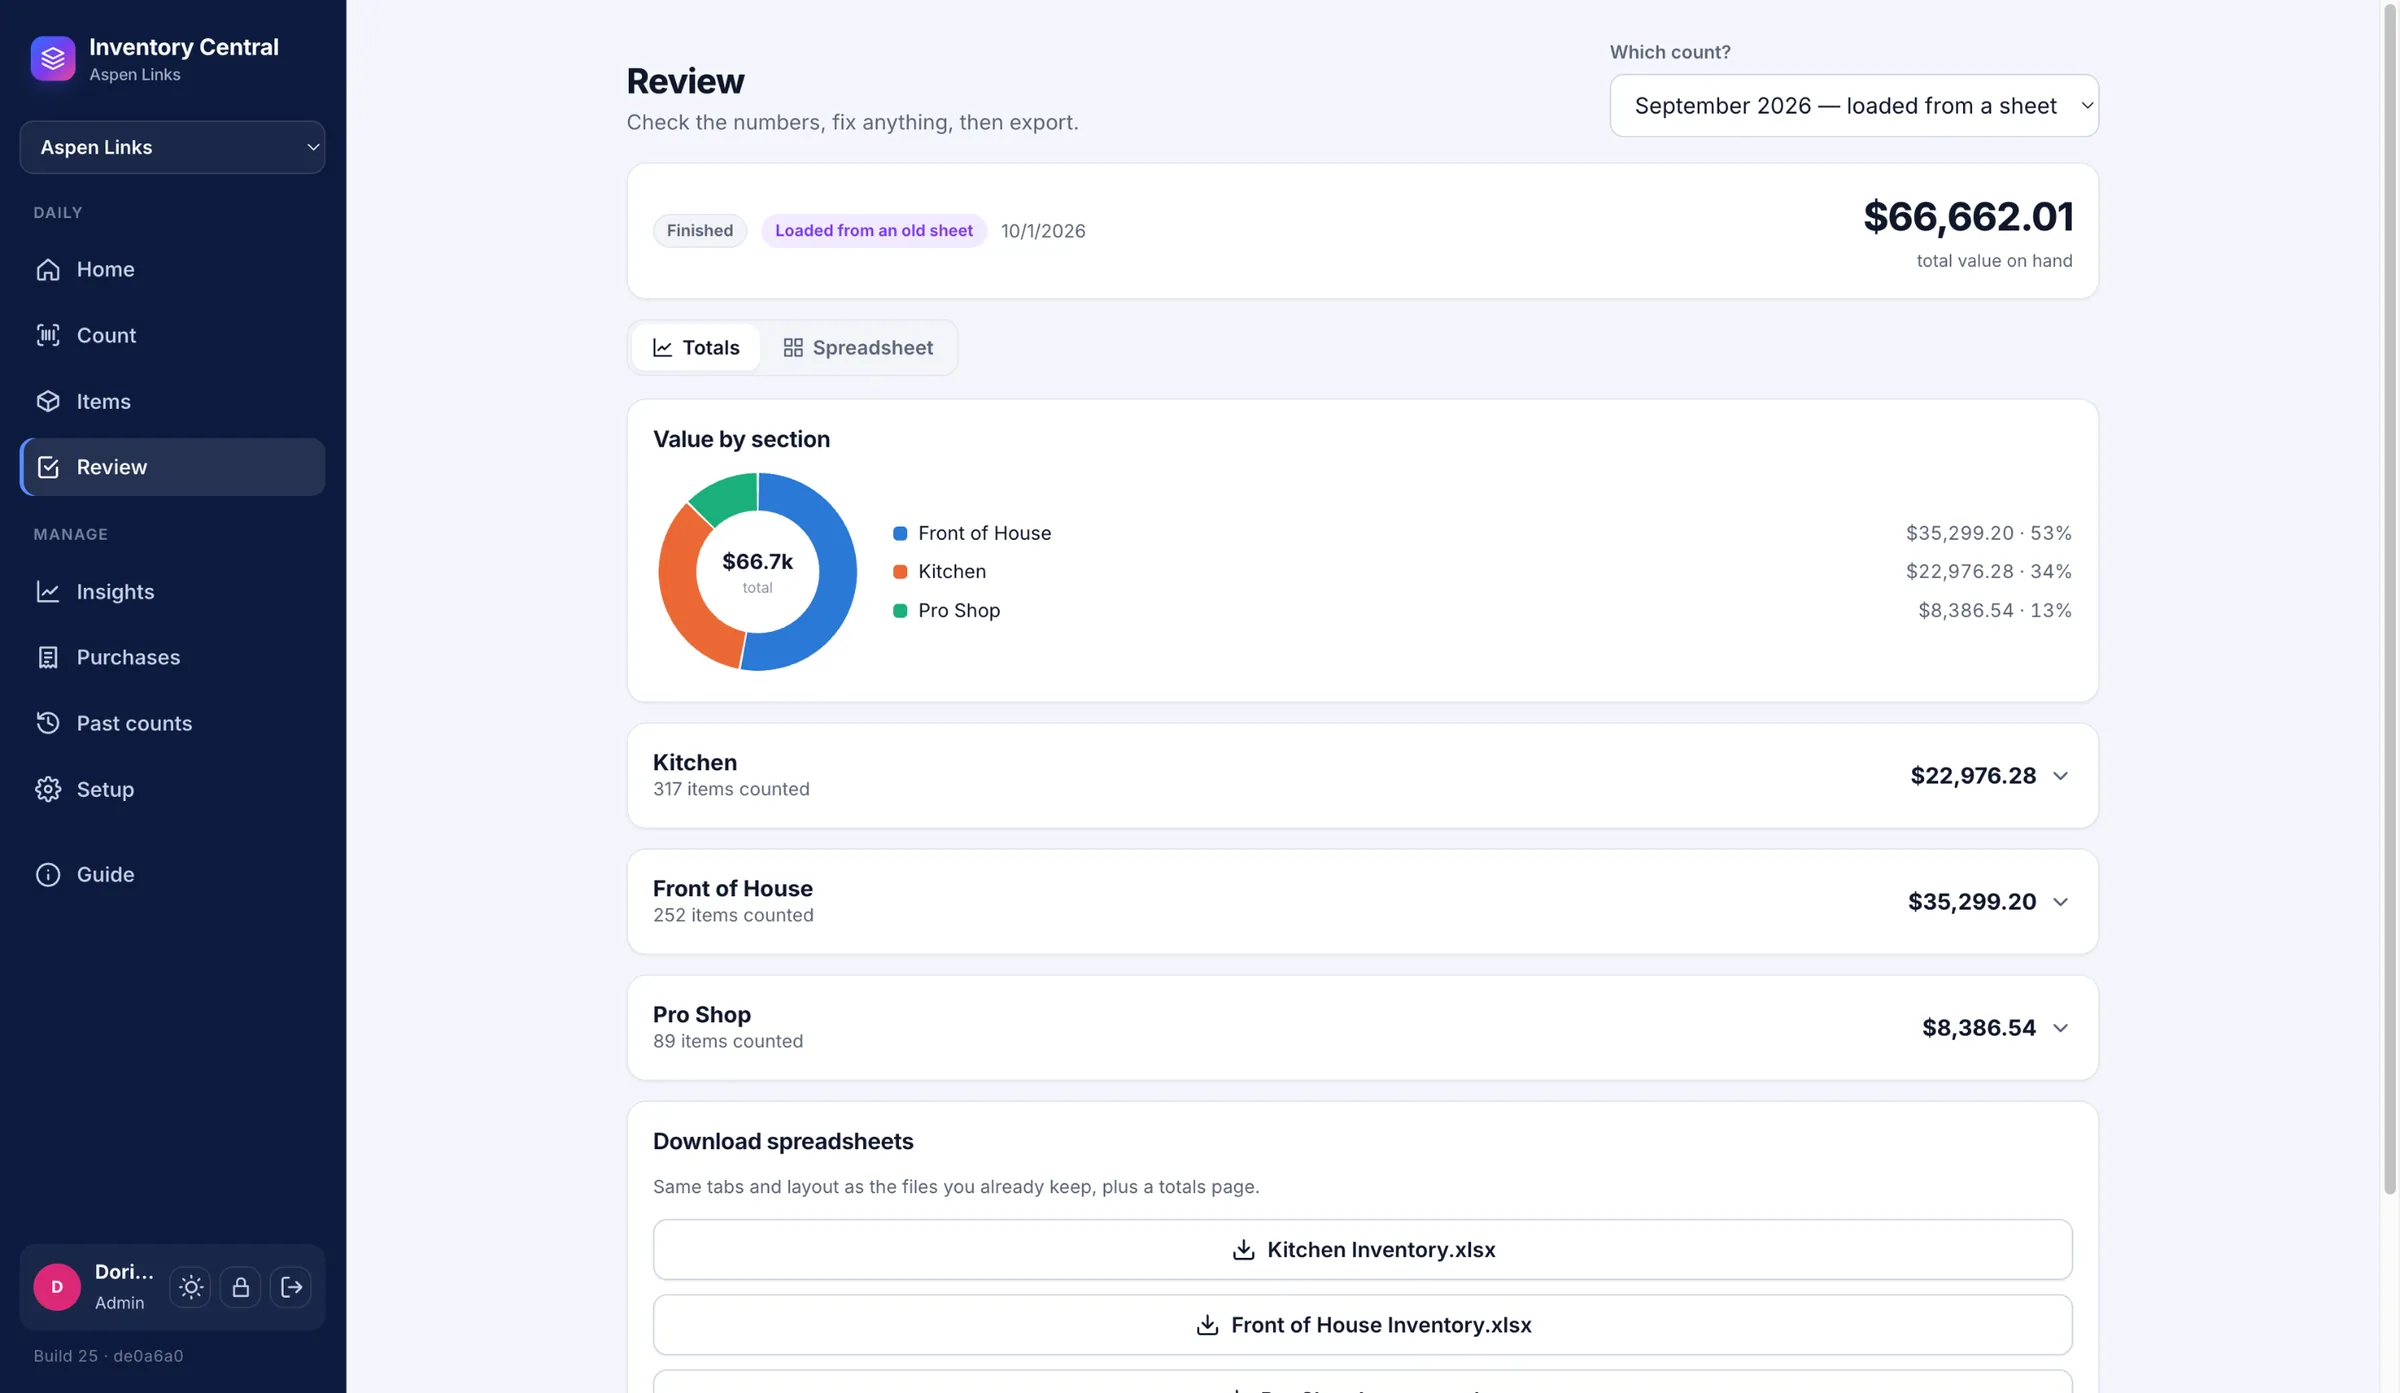
Task: Click the Finished status badge
Action: click(x=700, y=231)
